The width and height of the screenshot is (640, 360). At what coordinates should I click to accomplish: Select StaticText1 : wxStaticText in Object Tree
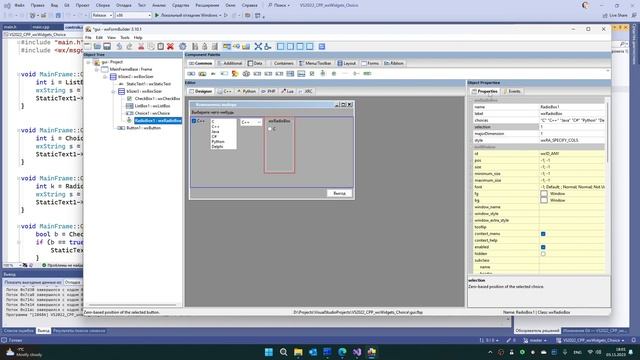149,84
